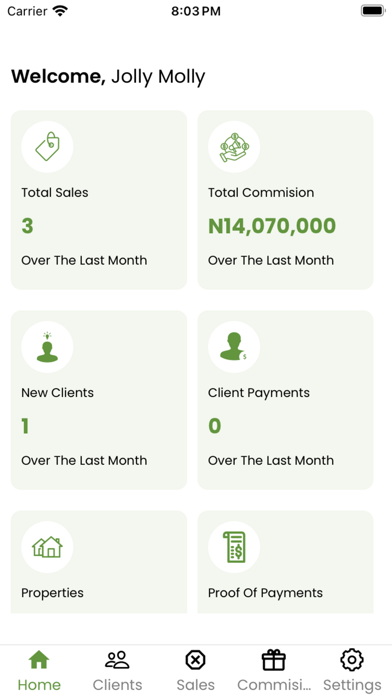Tap the Welcome, Jolly Molly heading
This screenshot has height=696, width=392.
point(108,77)
